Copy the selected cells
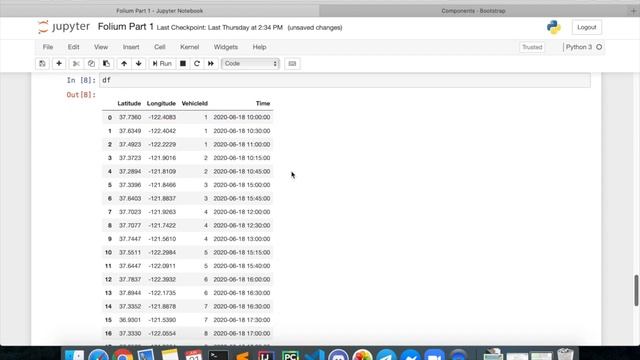 pos(91,64)
